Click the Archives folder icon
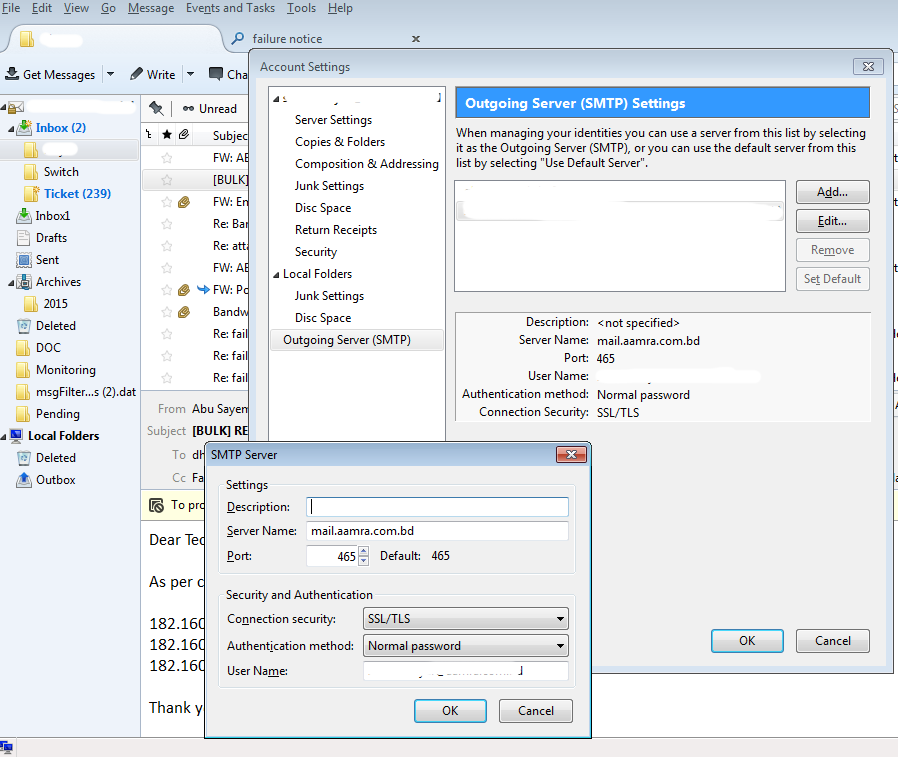The height and width of the screenshot is (757, 898). [x=23, y=282]
